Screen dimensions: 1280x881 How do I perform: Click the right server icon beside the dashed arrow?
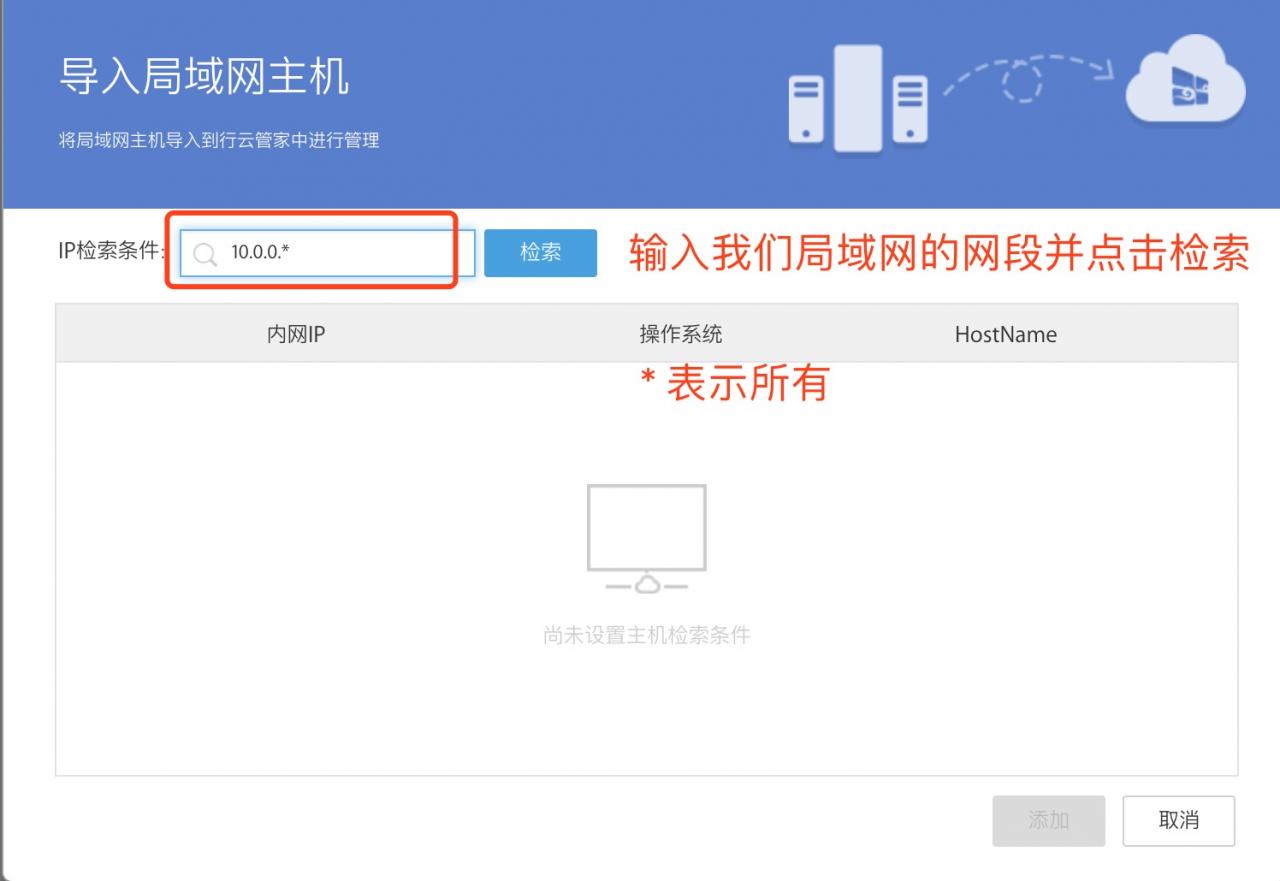(x=909, y=109)
